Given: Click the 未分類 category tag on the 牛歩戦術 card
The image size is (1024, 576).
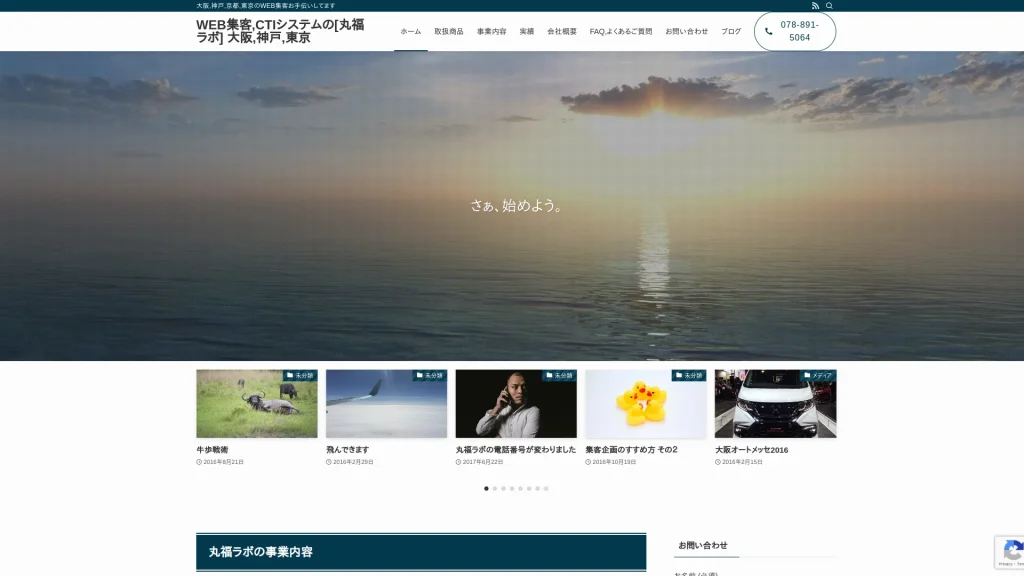Looking at the screenshot, I should tap(300, 376).
